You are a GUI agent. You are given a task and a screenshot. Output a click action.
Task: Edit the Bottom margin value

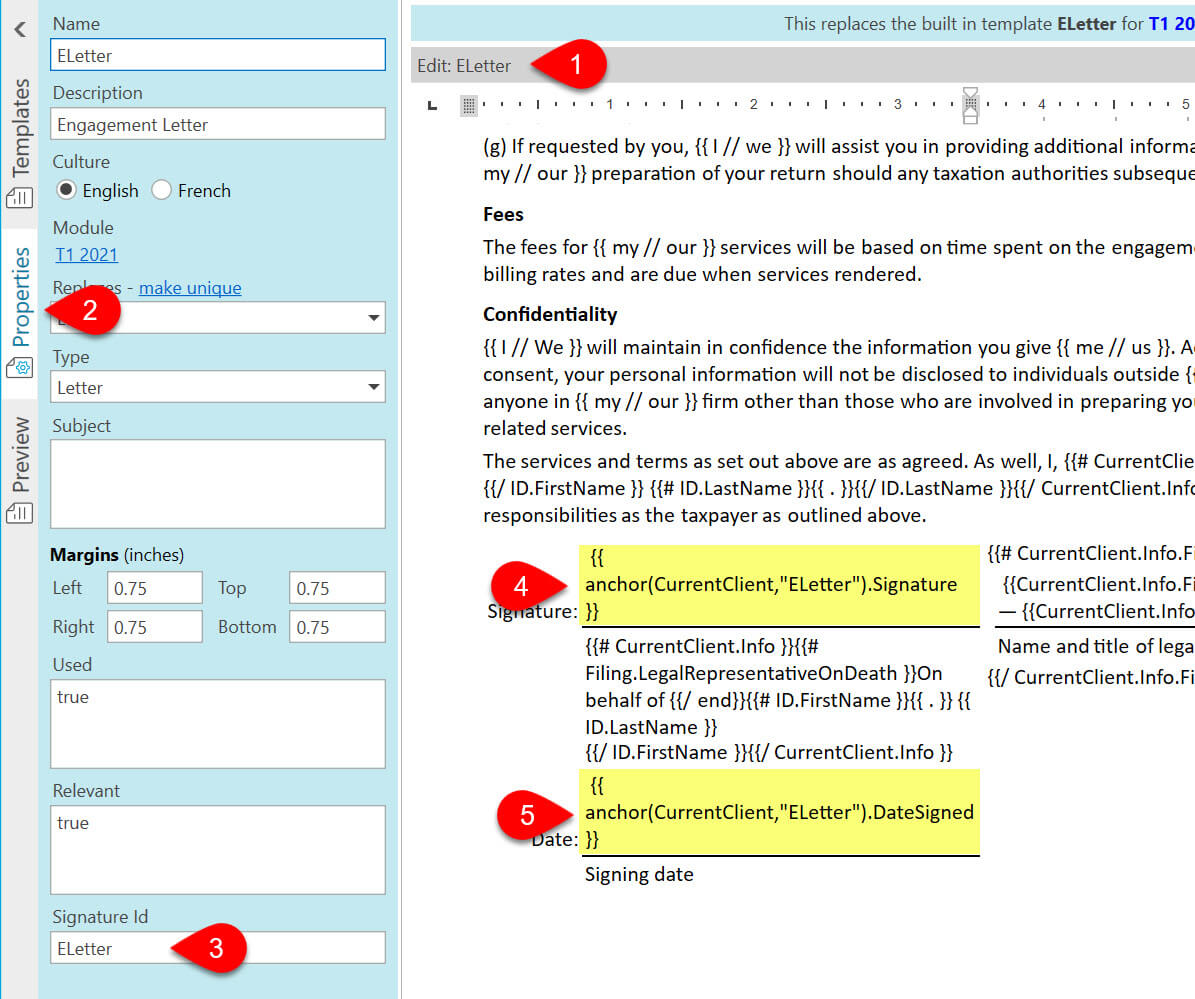(338, 627)
